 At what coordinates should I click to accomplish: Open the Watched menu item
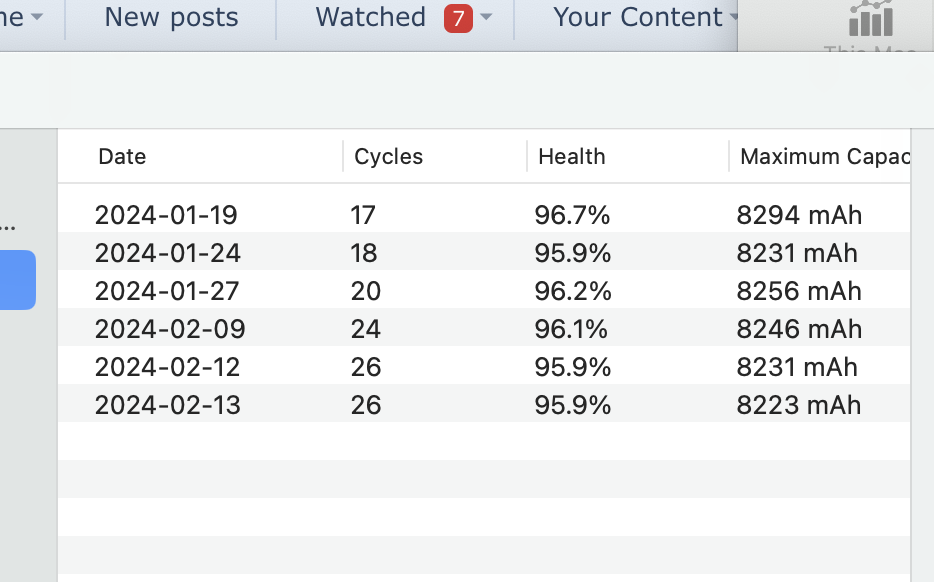[371, 18]
